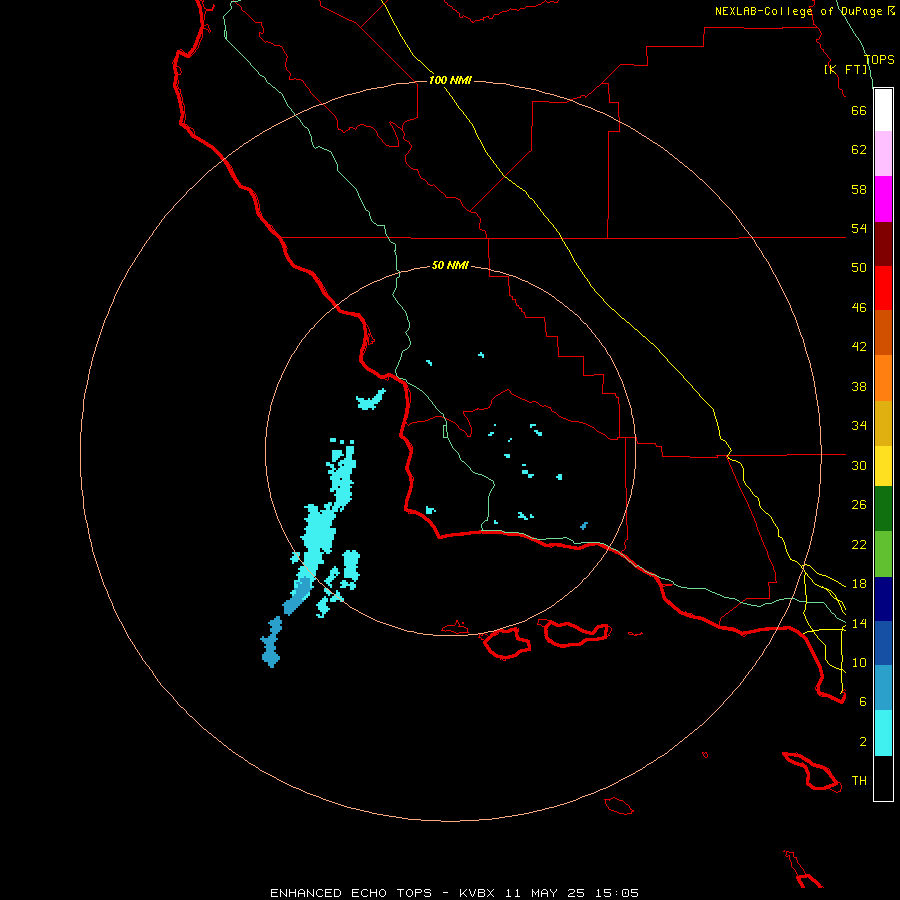Viewport: 900px width, 900px height.
Task: Click the magenta legend swatch
Action: coord(883,199)
